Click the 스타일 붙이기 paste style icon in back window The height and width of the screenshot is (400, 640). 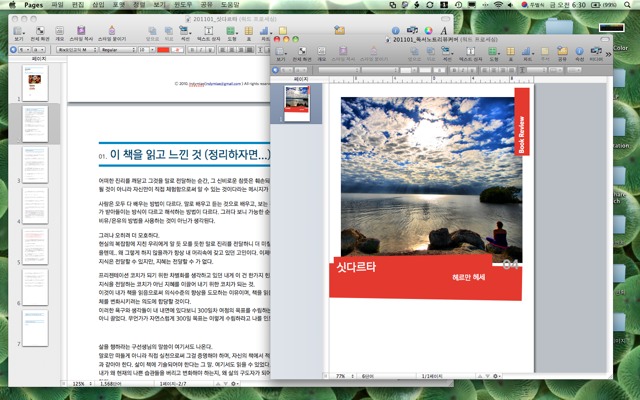point(111,31)
